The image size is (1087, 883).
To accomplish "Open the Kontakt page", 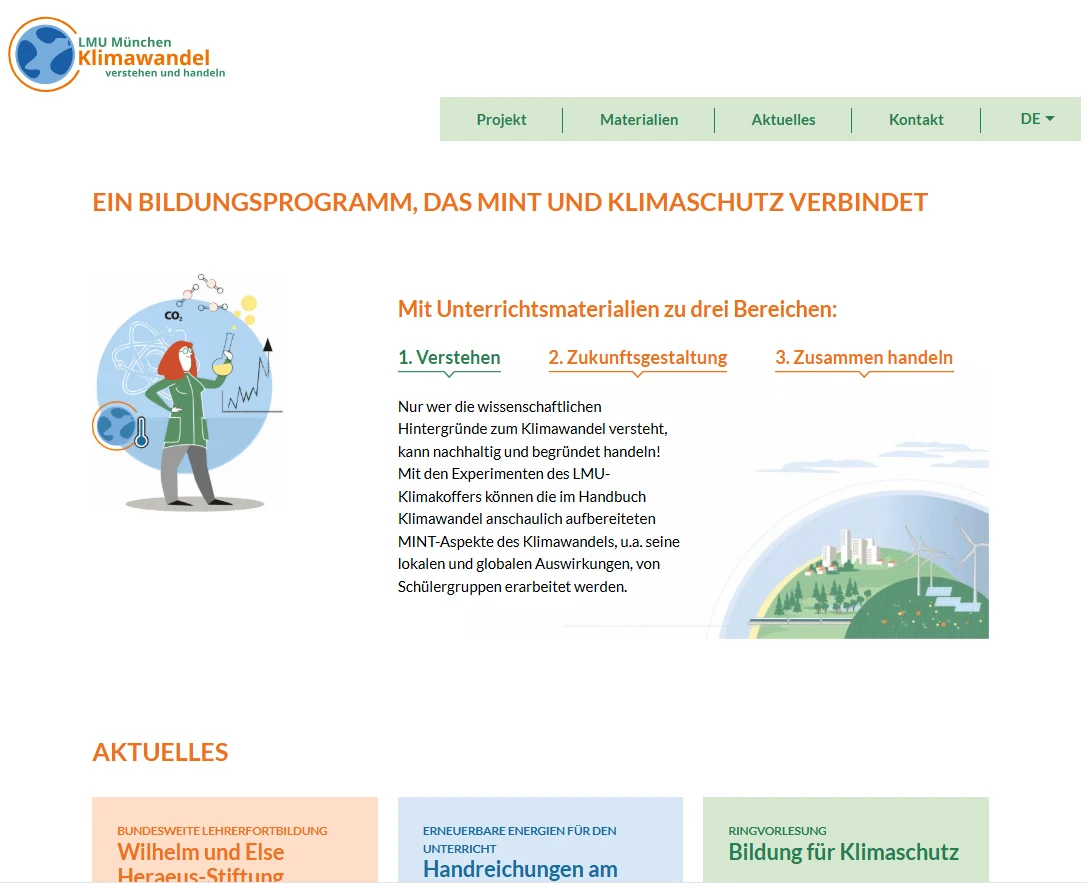I will pos(916,120).
